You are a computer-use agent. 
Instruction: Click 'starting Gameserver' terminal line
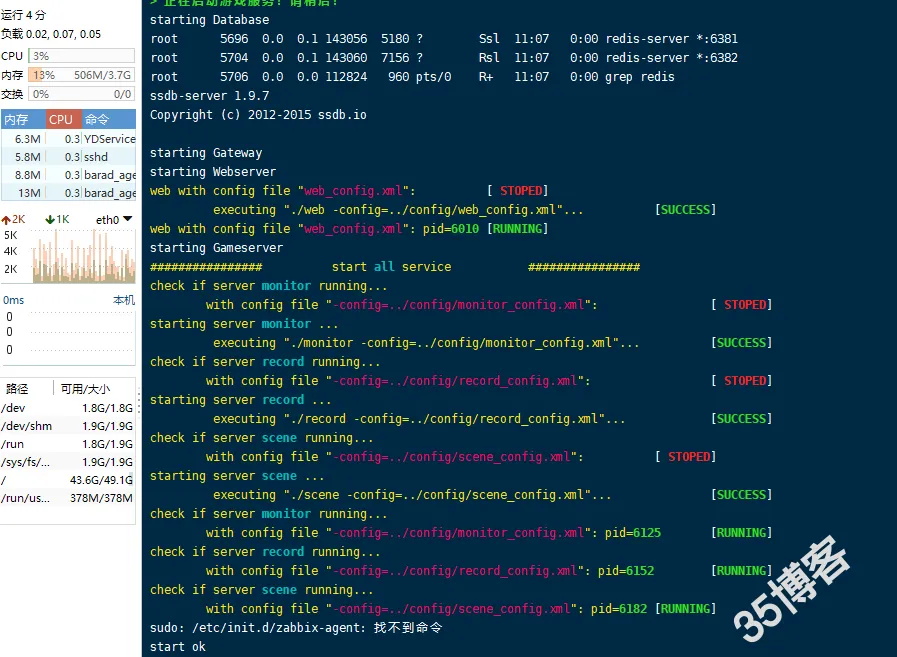[216, 248]
